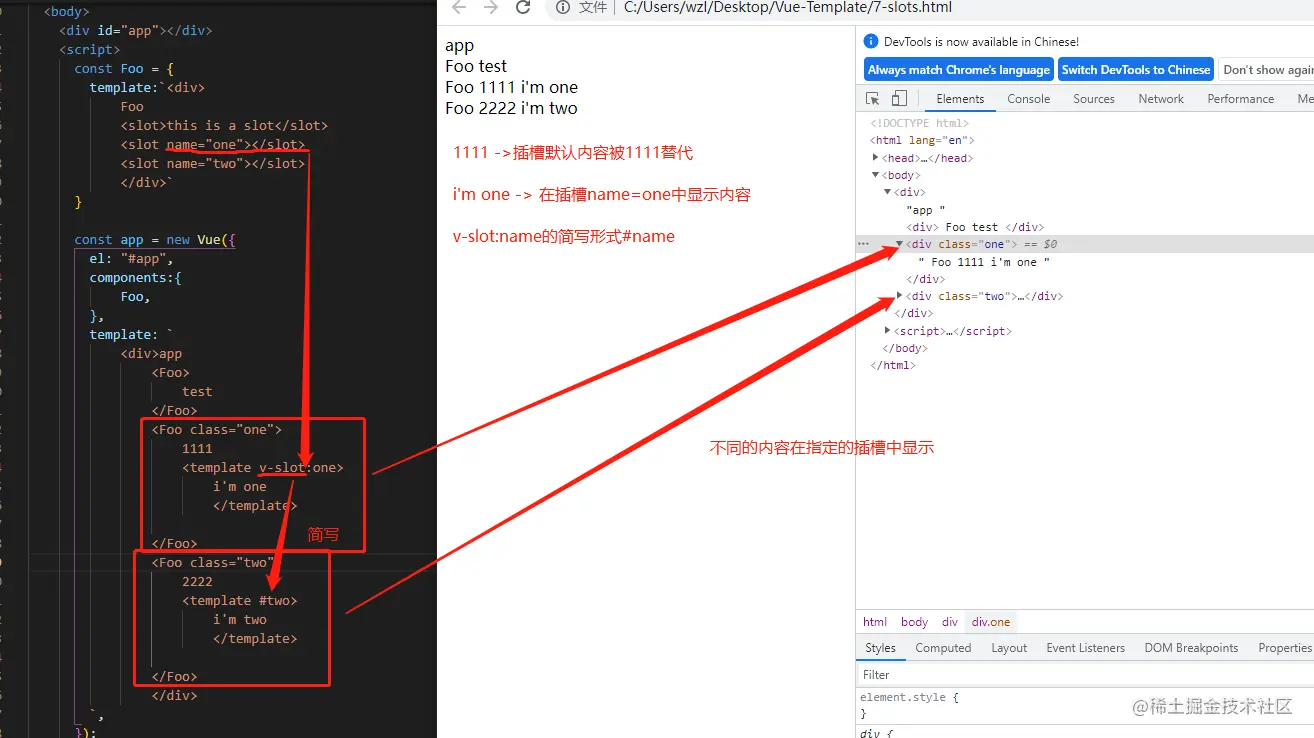
Task: Select the html lang="en" node
Action: point(922,141)
